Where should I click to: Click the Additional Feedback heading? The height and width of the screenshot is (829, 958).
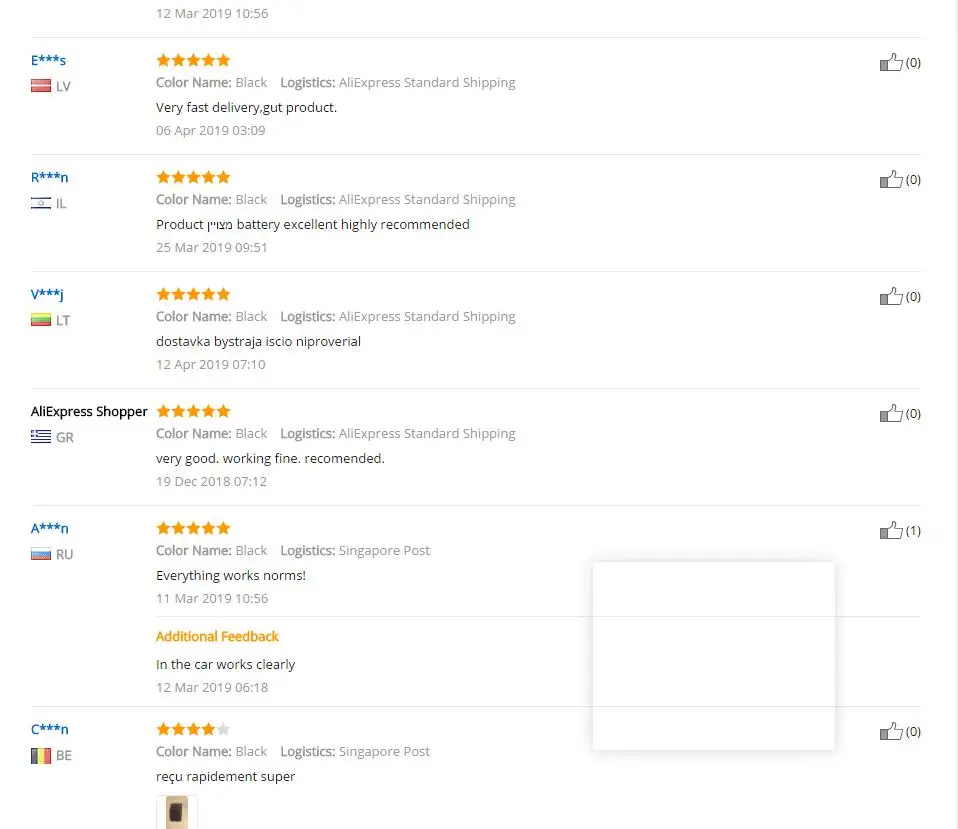point(217,636)
